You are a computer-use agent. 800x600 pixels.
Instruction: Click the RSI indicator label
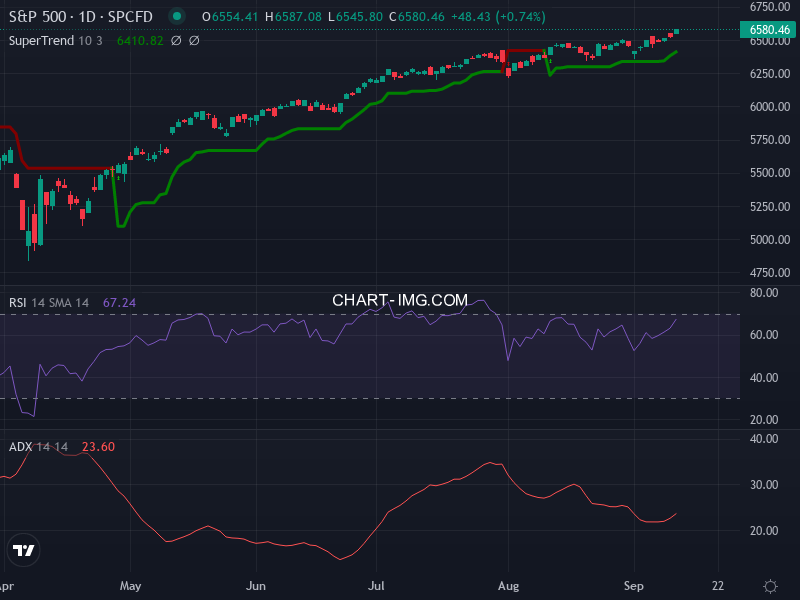pos(17,303)
